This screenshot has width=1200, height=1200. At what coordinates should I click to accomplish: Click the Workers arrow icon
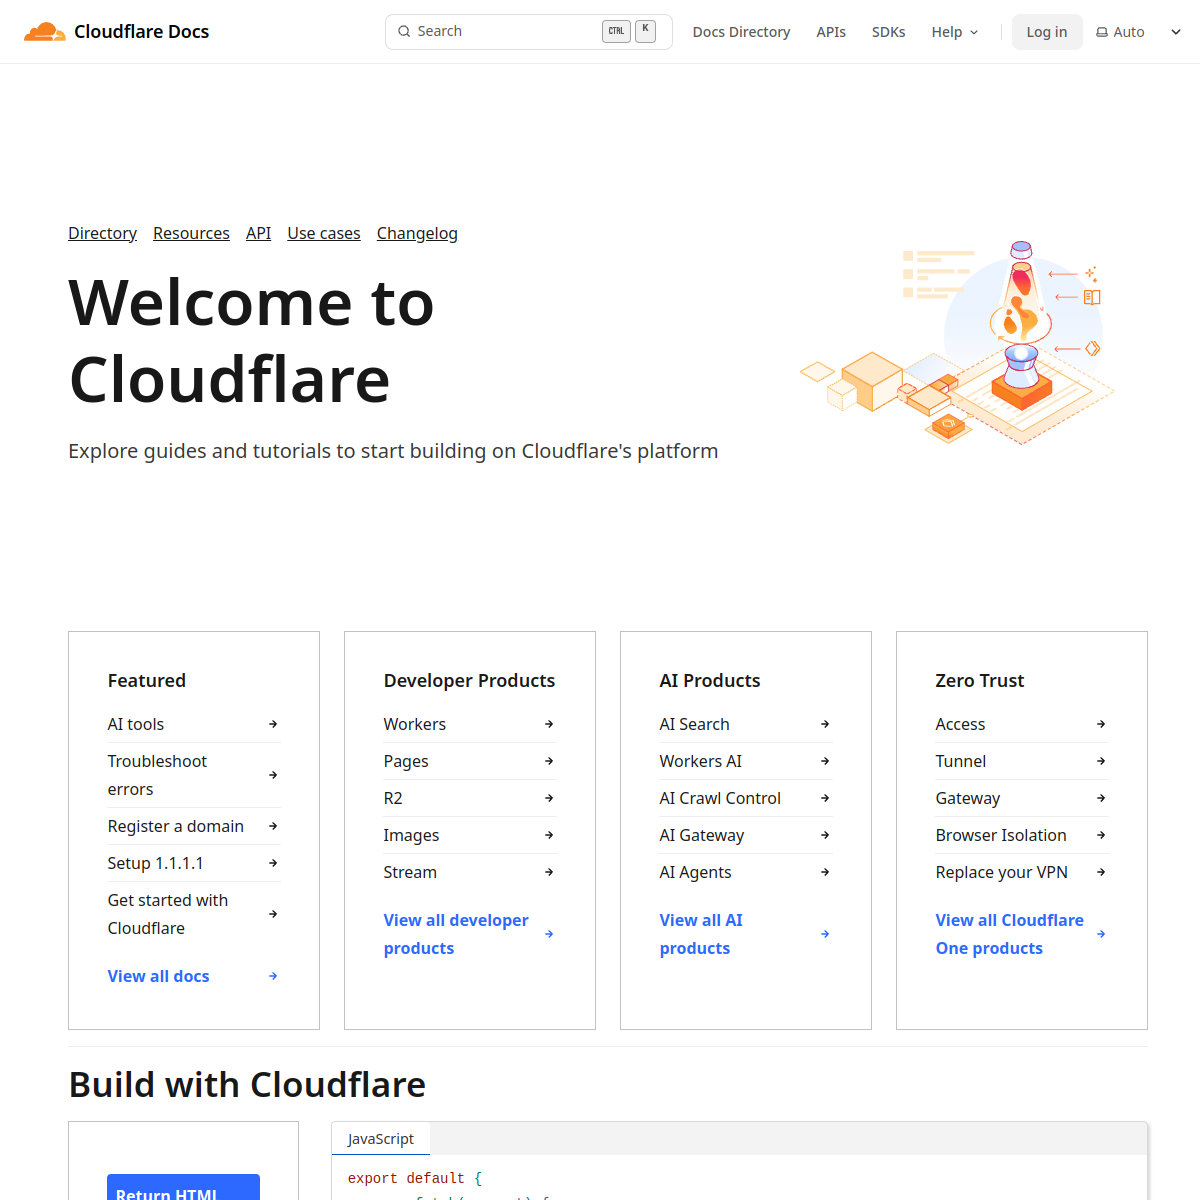click(x=548, y=723)
